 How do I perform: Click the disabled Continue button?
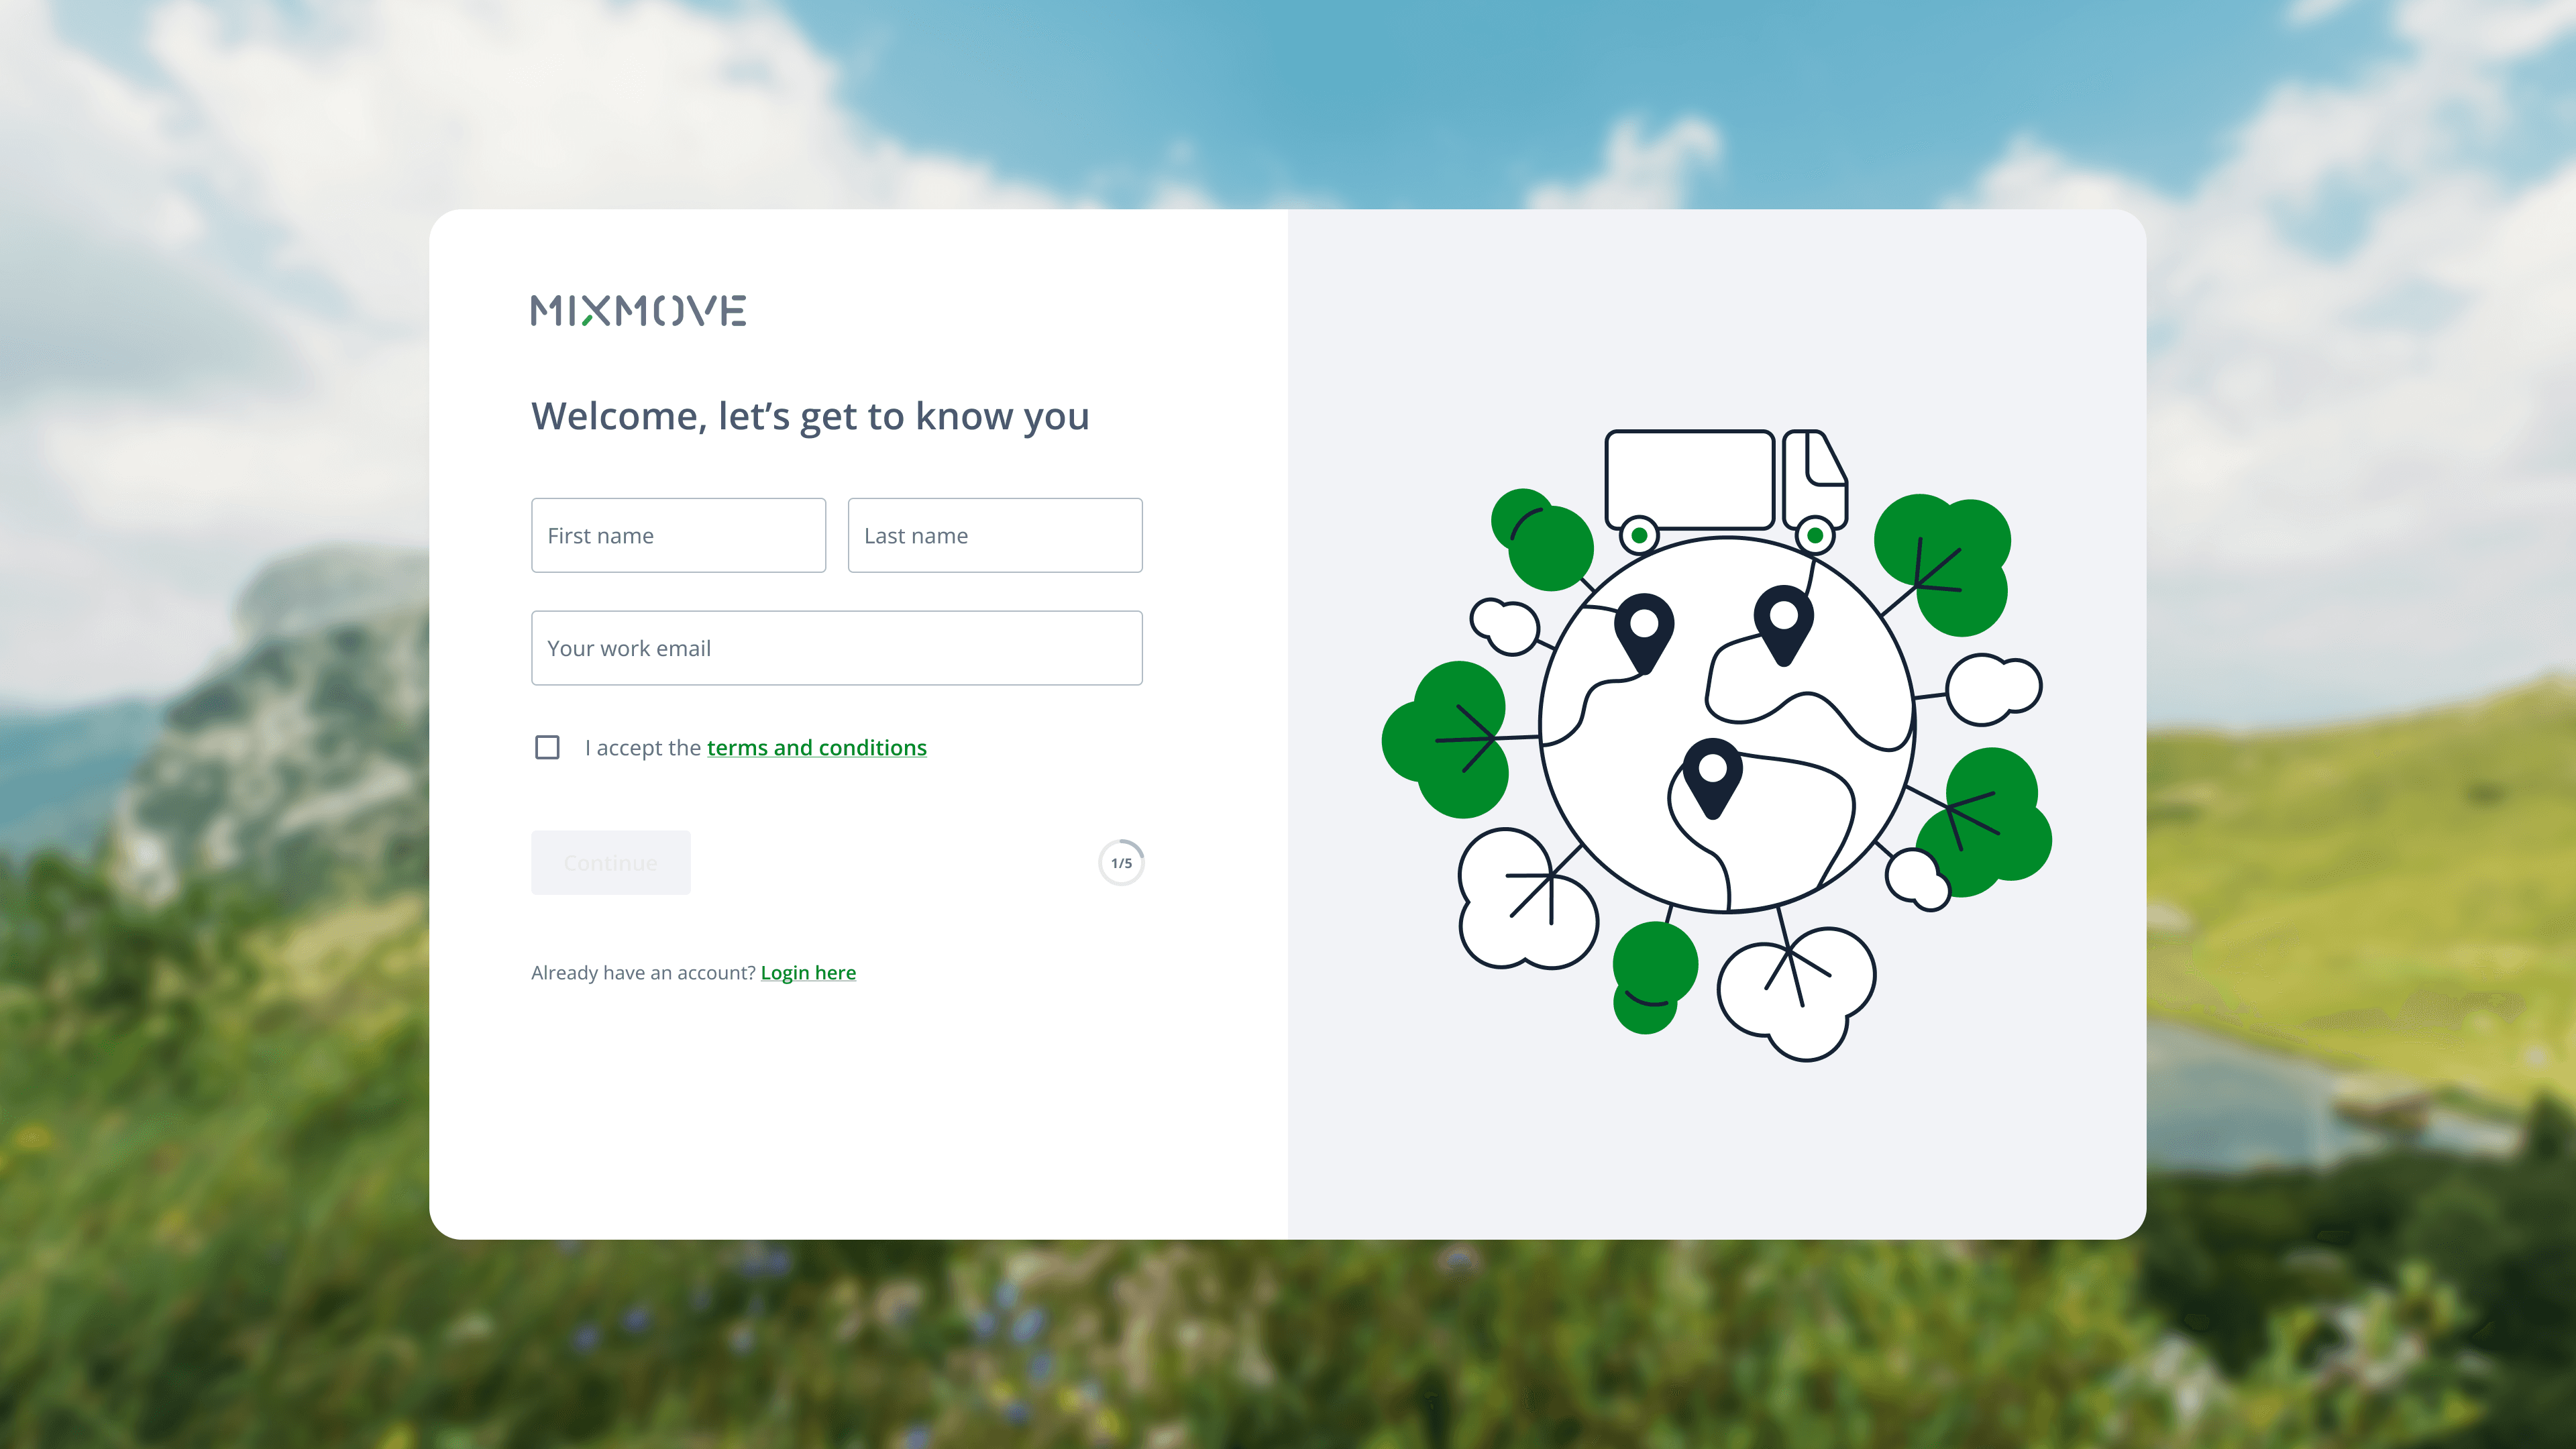click(x=611, y=862)
